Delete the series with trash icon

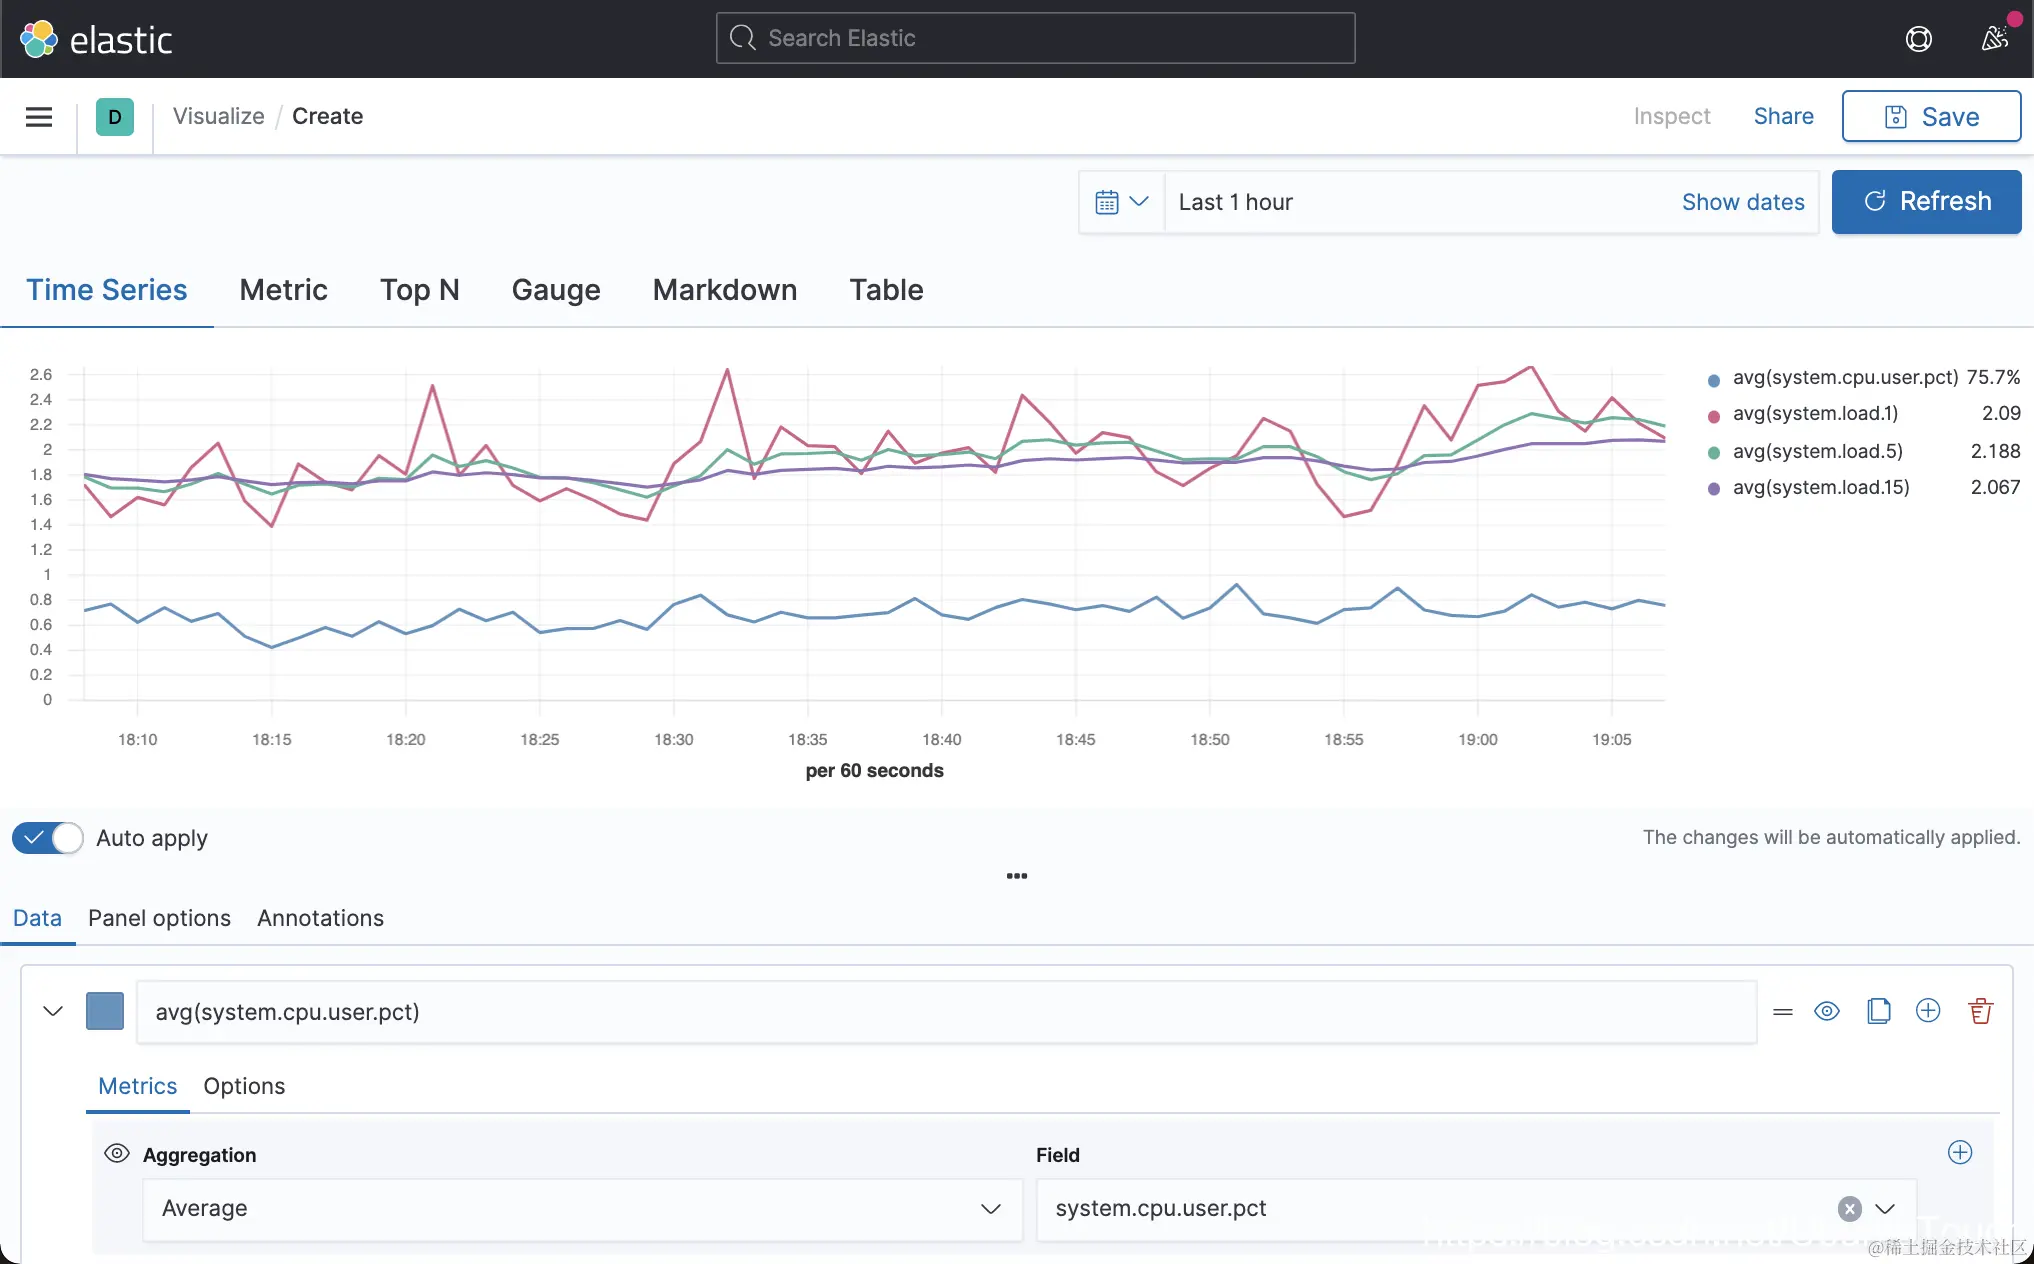pyautogui.click(x=1980, y=1011)
